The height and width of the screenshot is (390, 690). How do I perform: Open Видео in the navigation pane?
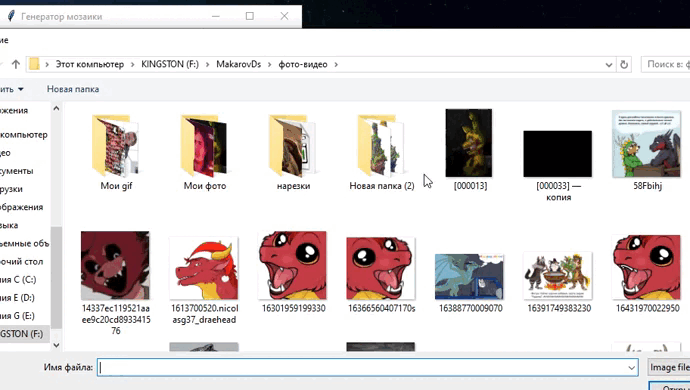tap(5, 153)
